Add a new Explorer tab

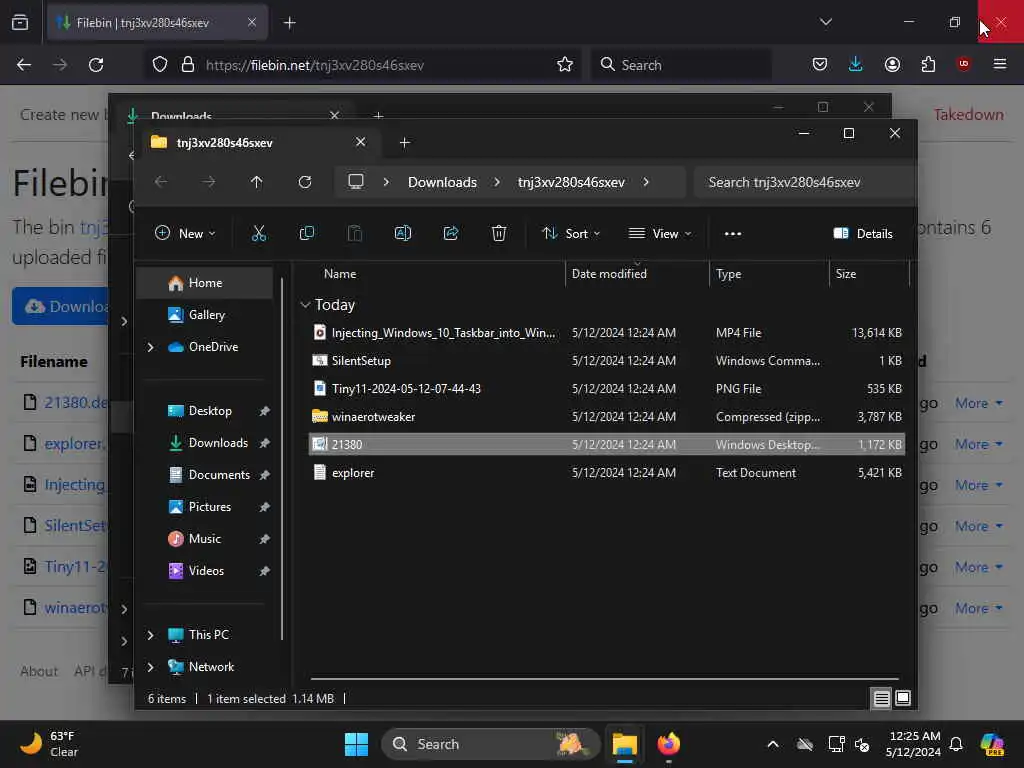[x=404, y=142]
